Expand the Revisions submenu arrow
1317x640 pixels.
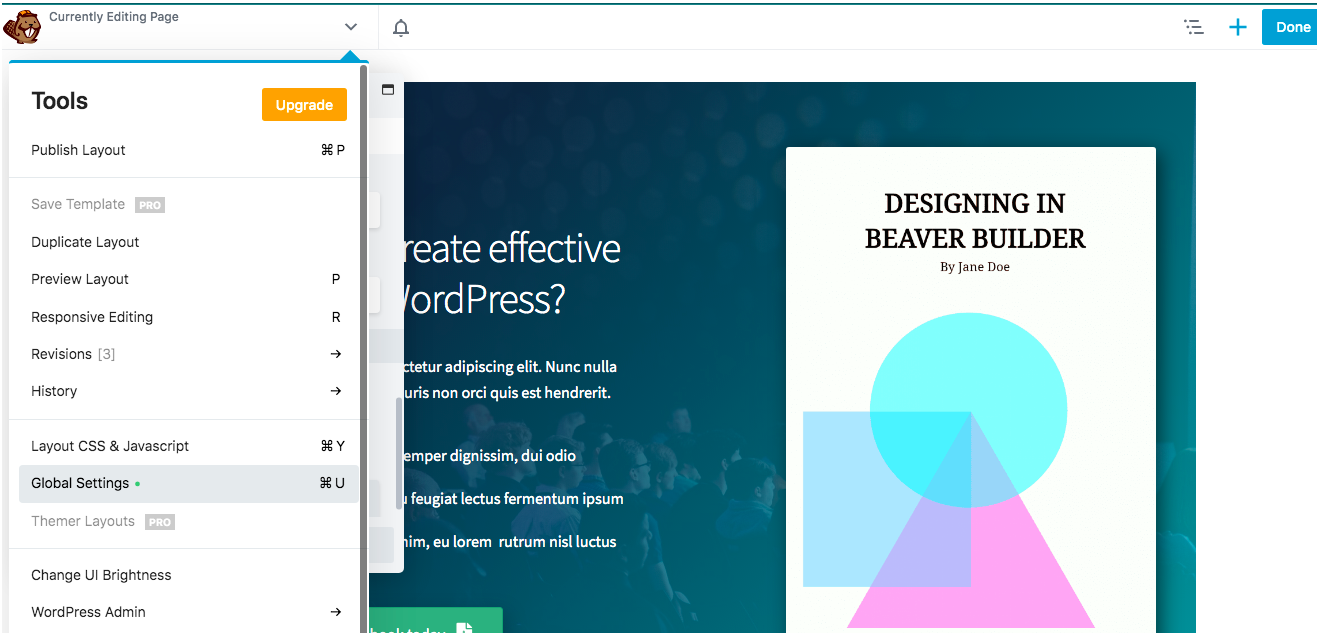[336, 354]
